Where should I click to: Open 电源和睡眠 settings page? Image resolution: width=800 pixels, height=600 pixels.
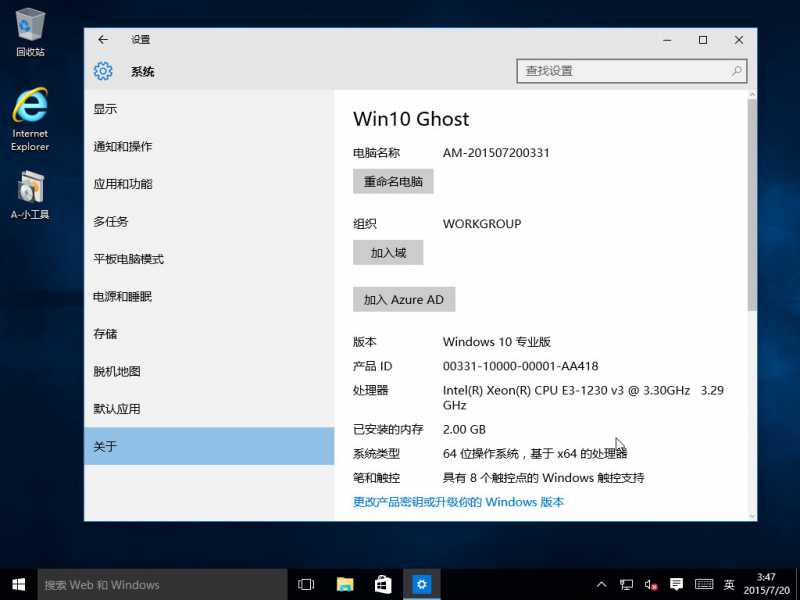209,296
